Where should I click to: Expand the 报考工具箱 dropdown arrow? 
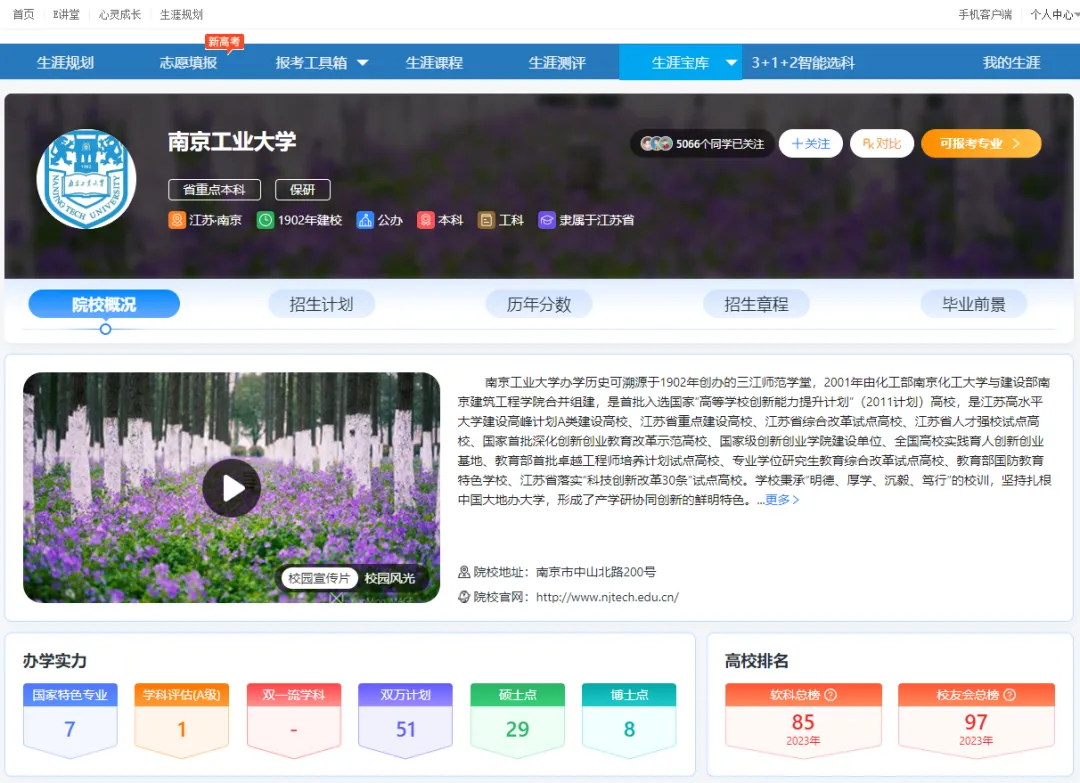pos(362,63)
